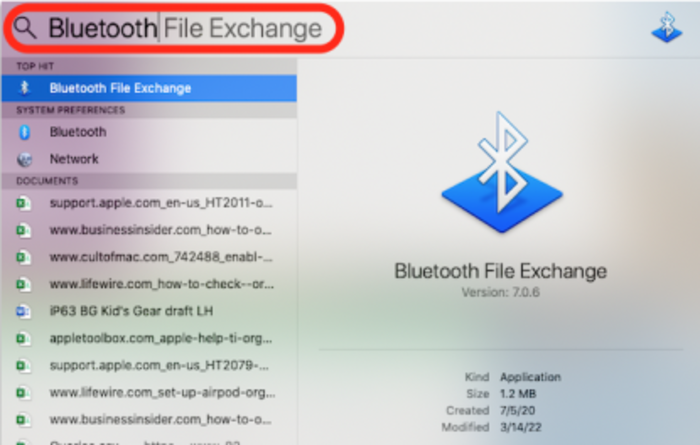The image size is (700, 445).
Task: Click the spreadsheet icon beside support.apple.com_en-us_HT2079
Action: click(x=23, y=366)
